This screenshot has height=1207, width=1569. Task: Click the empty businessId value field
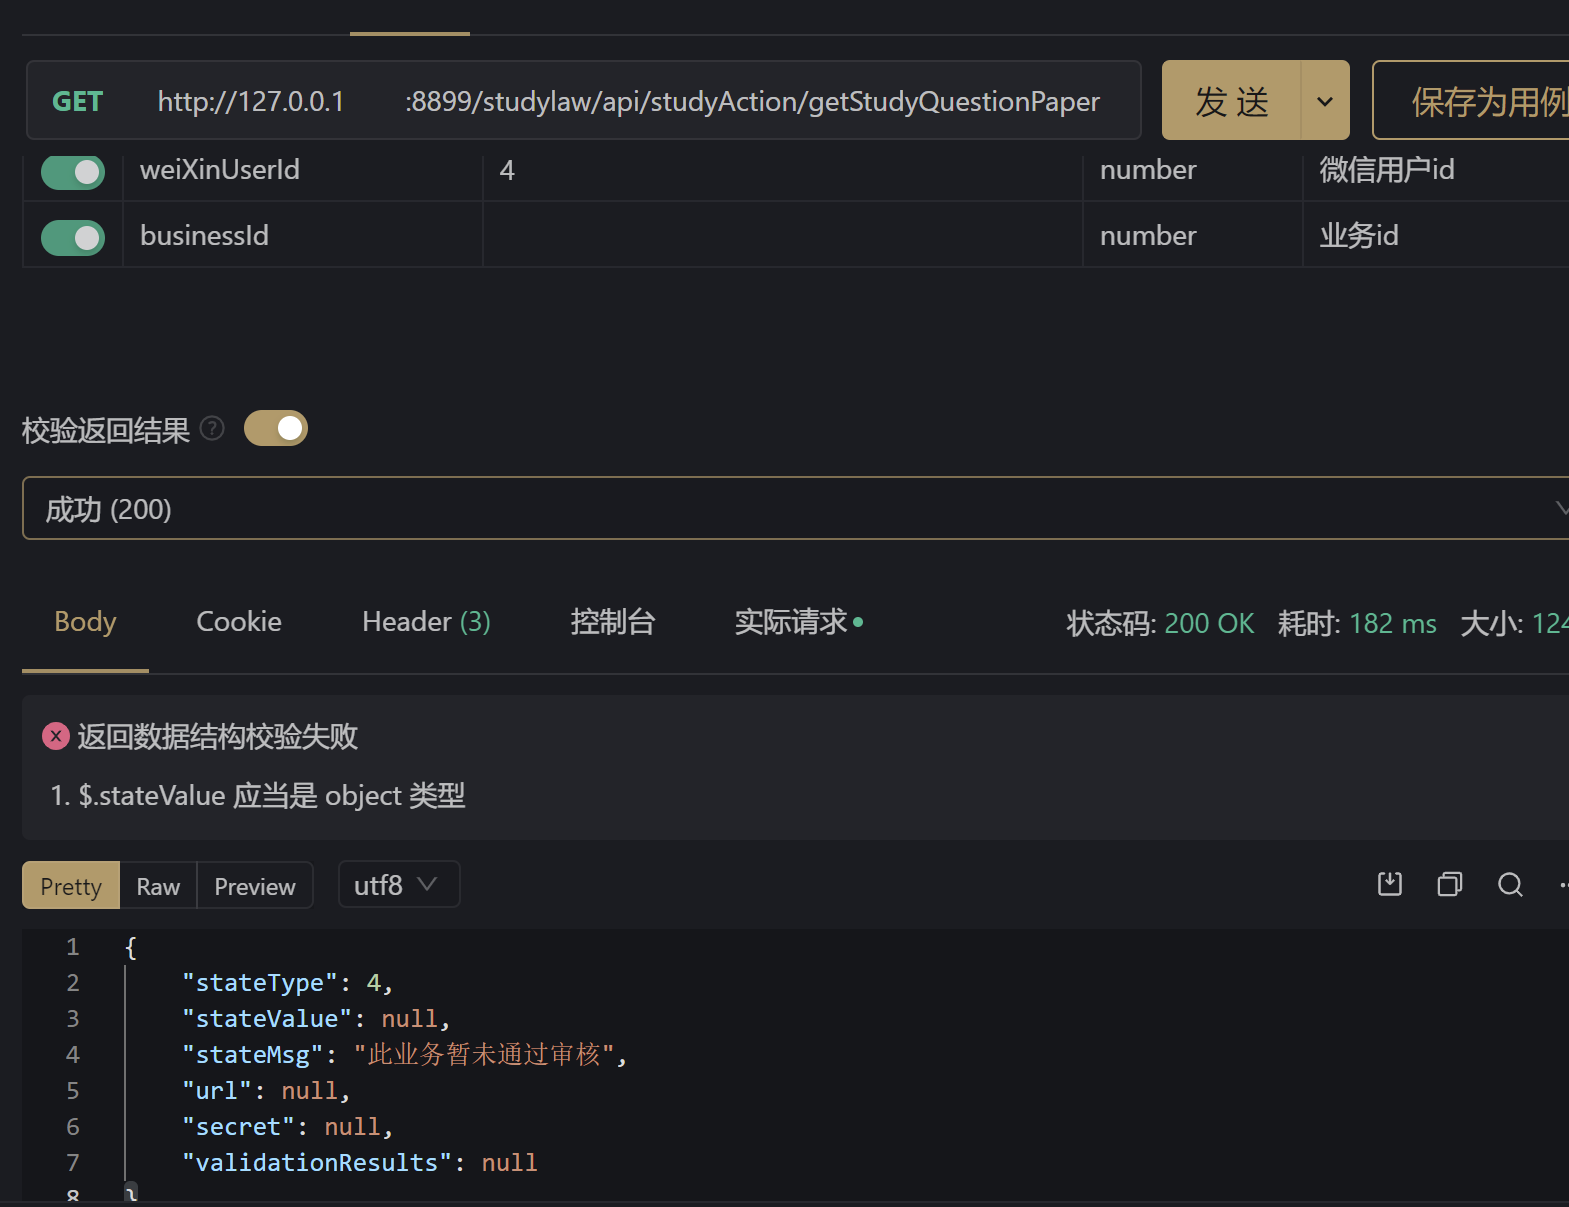(x=783, y=235)
